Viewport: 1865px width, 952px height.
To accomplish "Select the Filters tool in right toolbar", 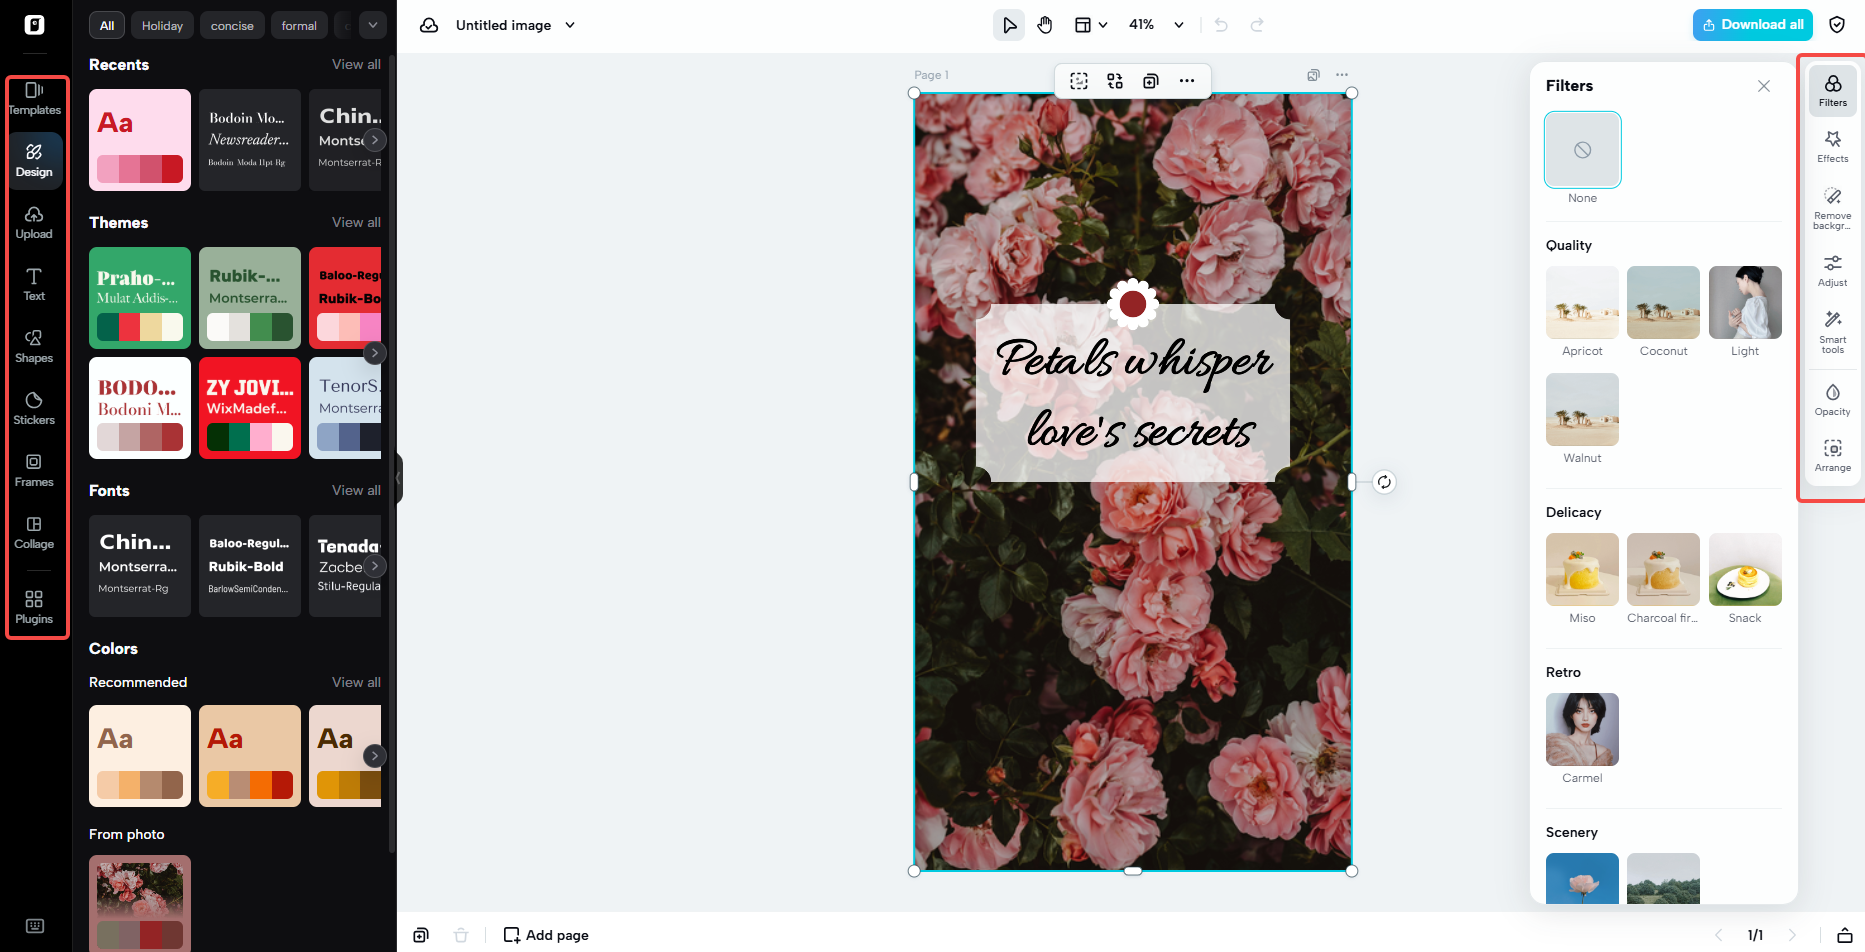I will (x=1832, y=90).
